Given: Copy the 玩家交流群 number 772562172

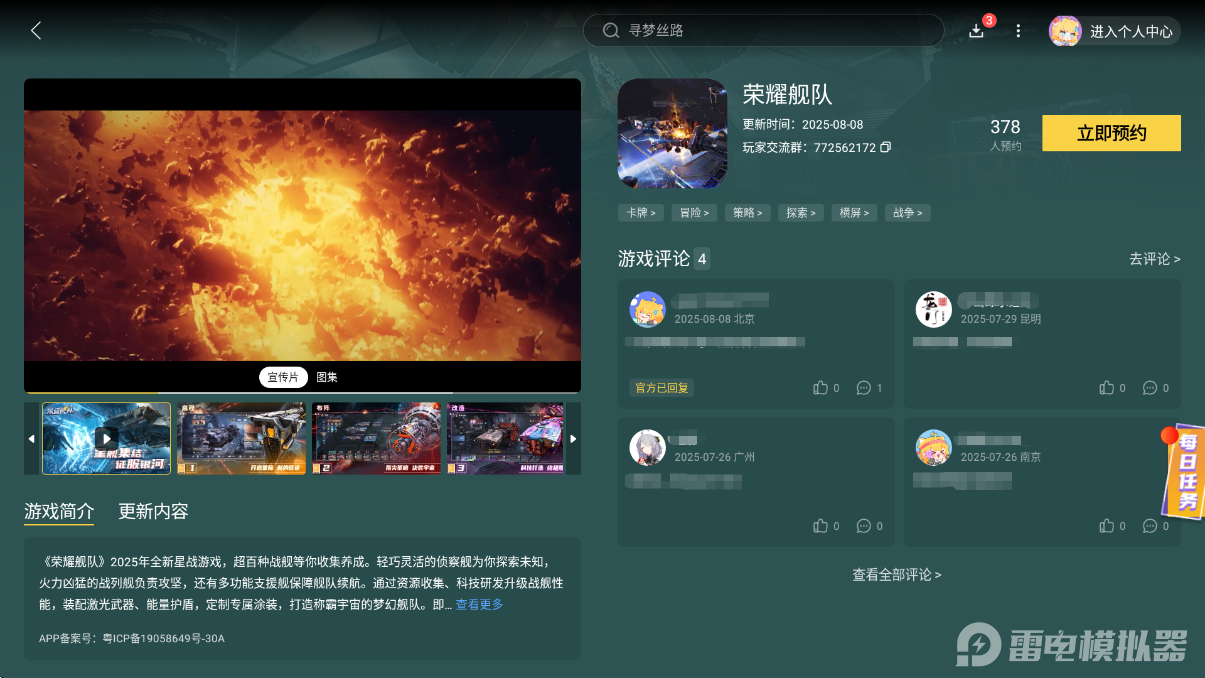Looking at the screenshot, I should pyautogui.click(x=884, y=147).
